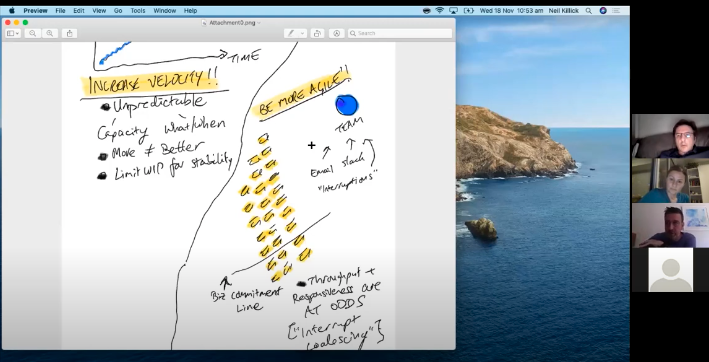Click the Rotate icon in the toolbar
Viewport: 709px width, 362px height.
pyautogui.click(x=317, y=33)
